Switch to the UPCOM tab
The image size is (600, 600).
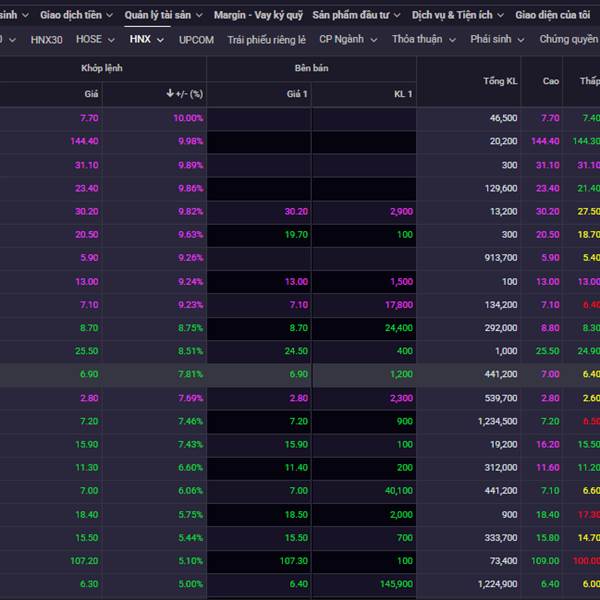coord(196,40)
